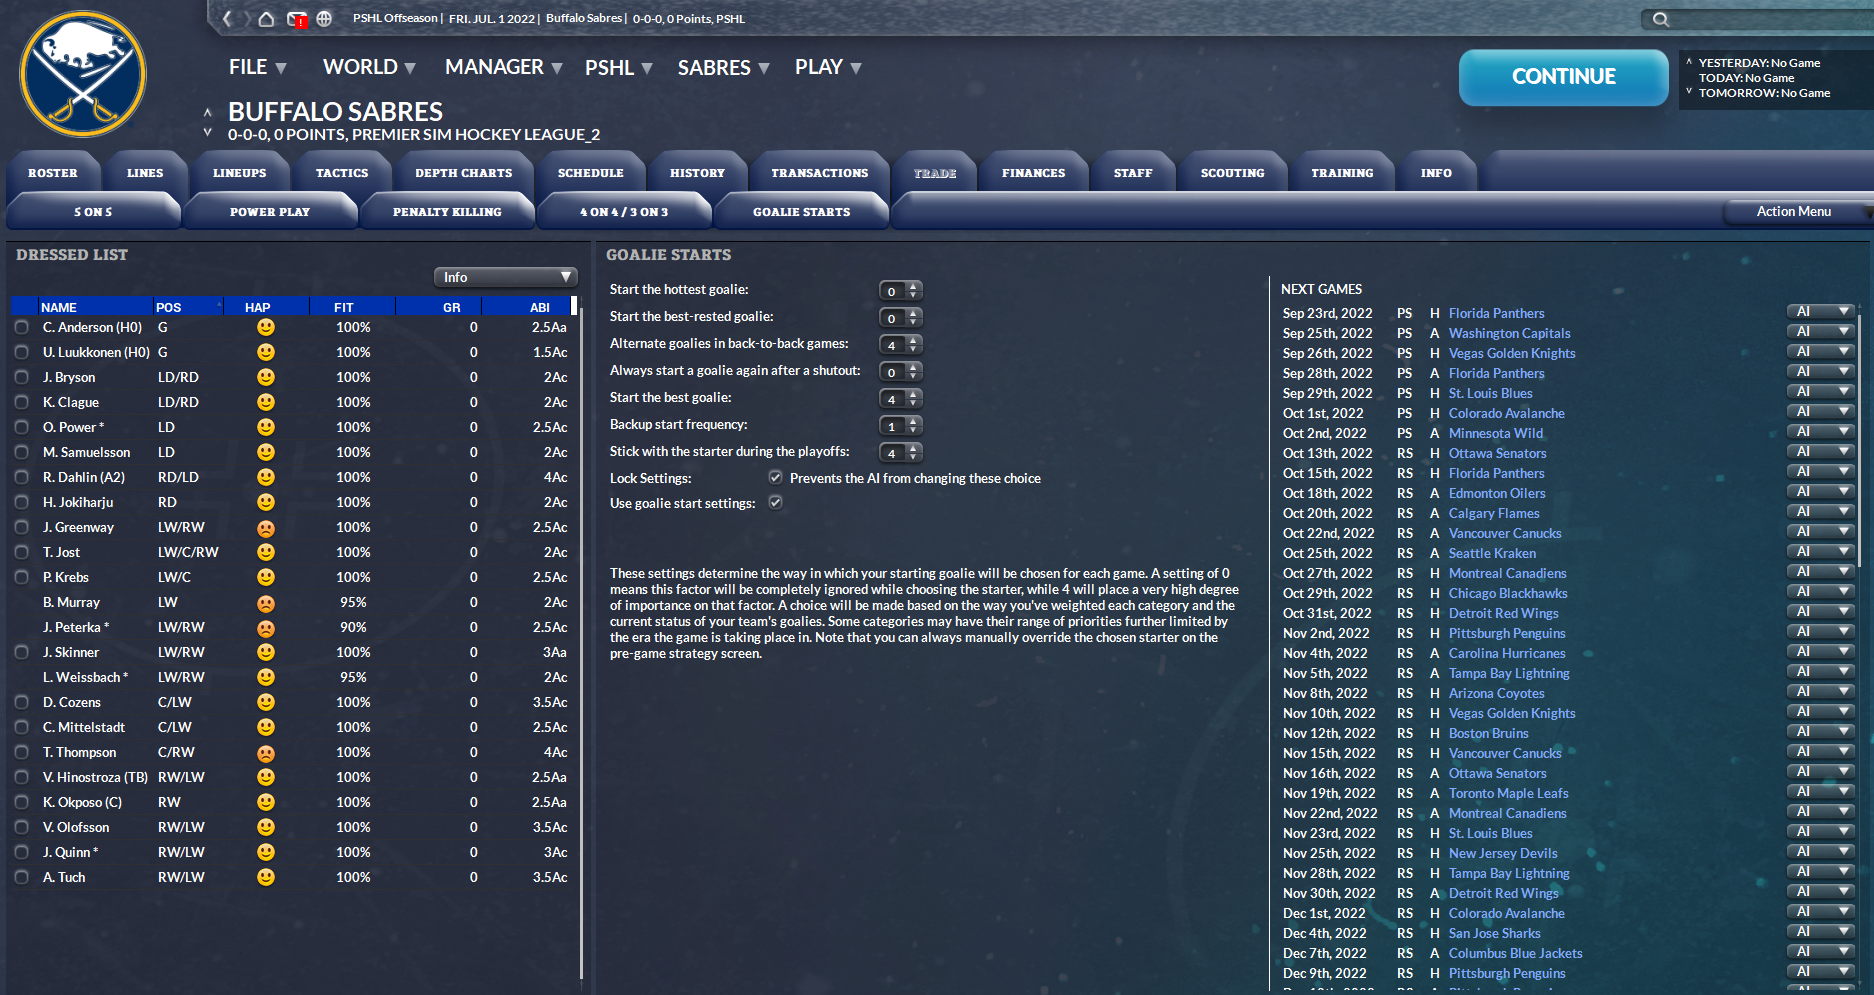Open the Columbus Blue Jackets link
Image resolution: width=1874 pixels, height=995 pixels.
tap(1515, 953)
